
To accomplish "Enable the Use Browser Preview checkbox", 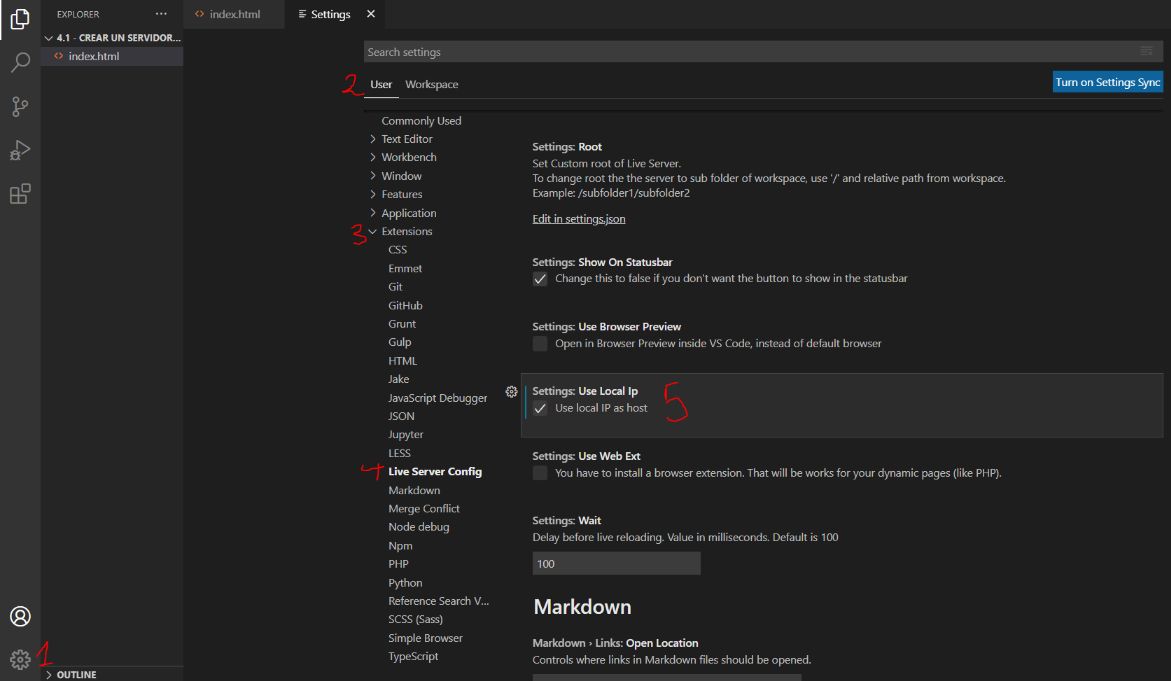I will pos(540,344).
